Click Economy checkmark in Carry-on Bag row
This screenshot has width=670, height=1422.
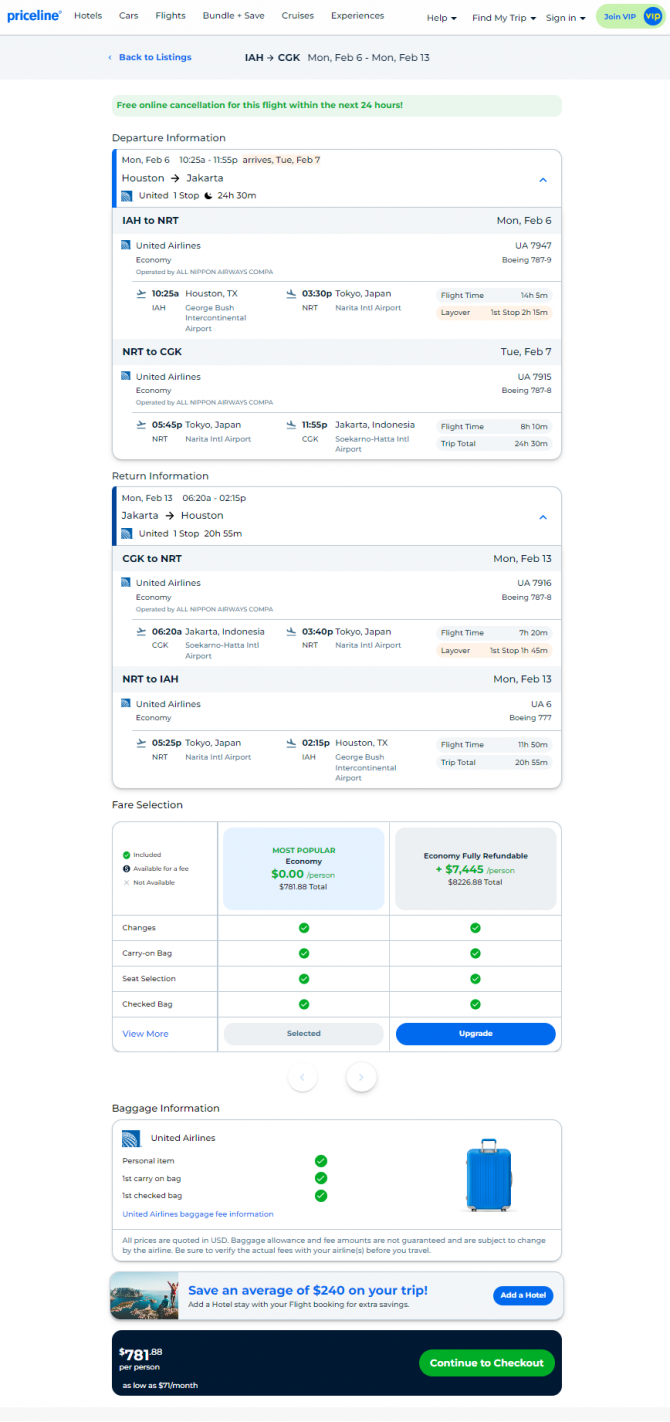[x=304, y=953]
